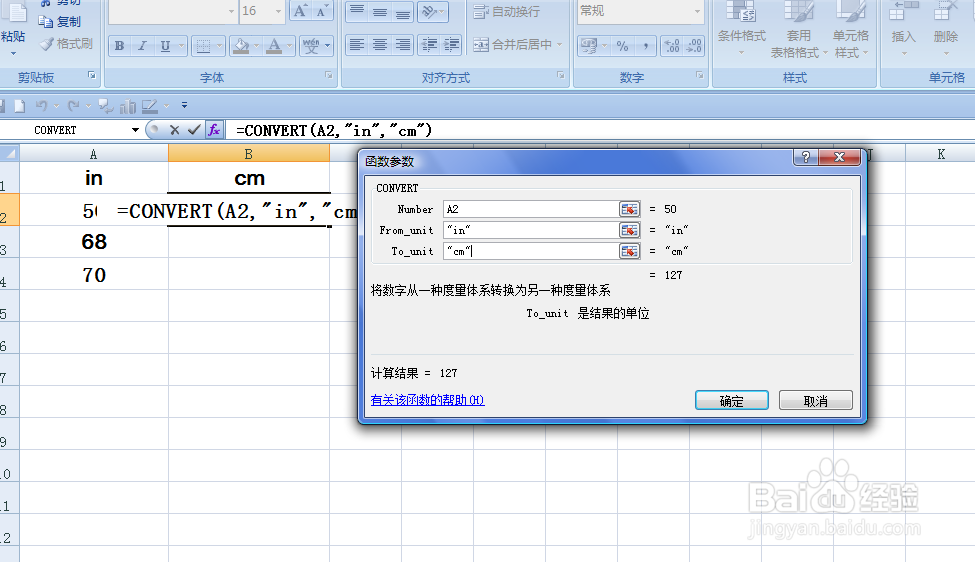The width and height of the screenshot is (975, 562).
Task: Increase decimal places icon
Action: tap(672, 46)
